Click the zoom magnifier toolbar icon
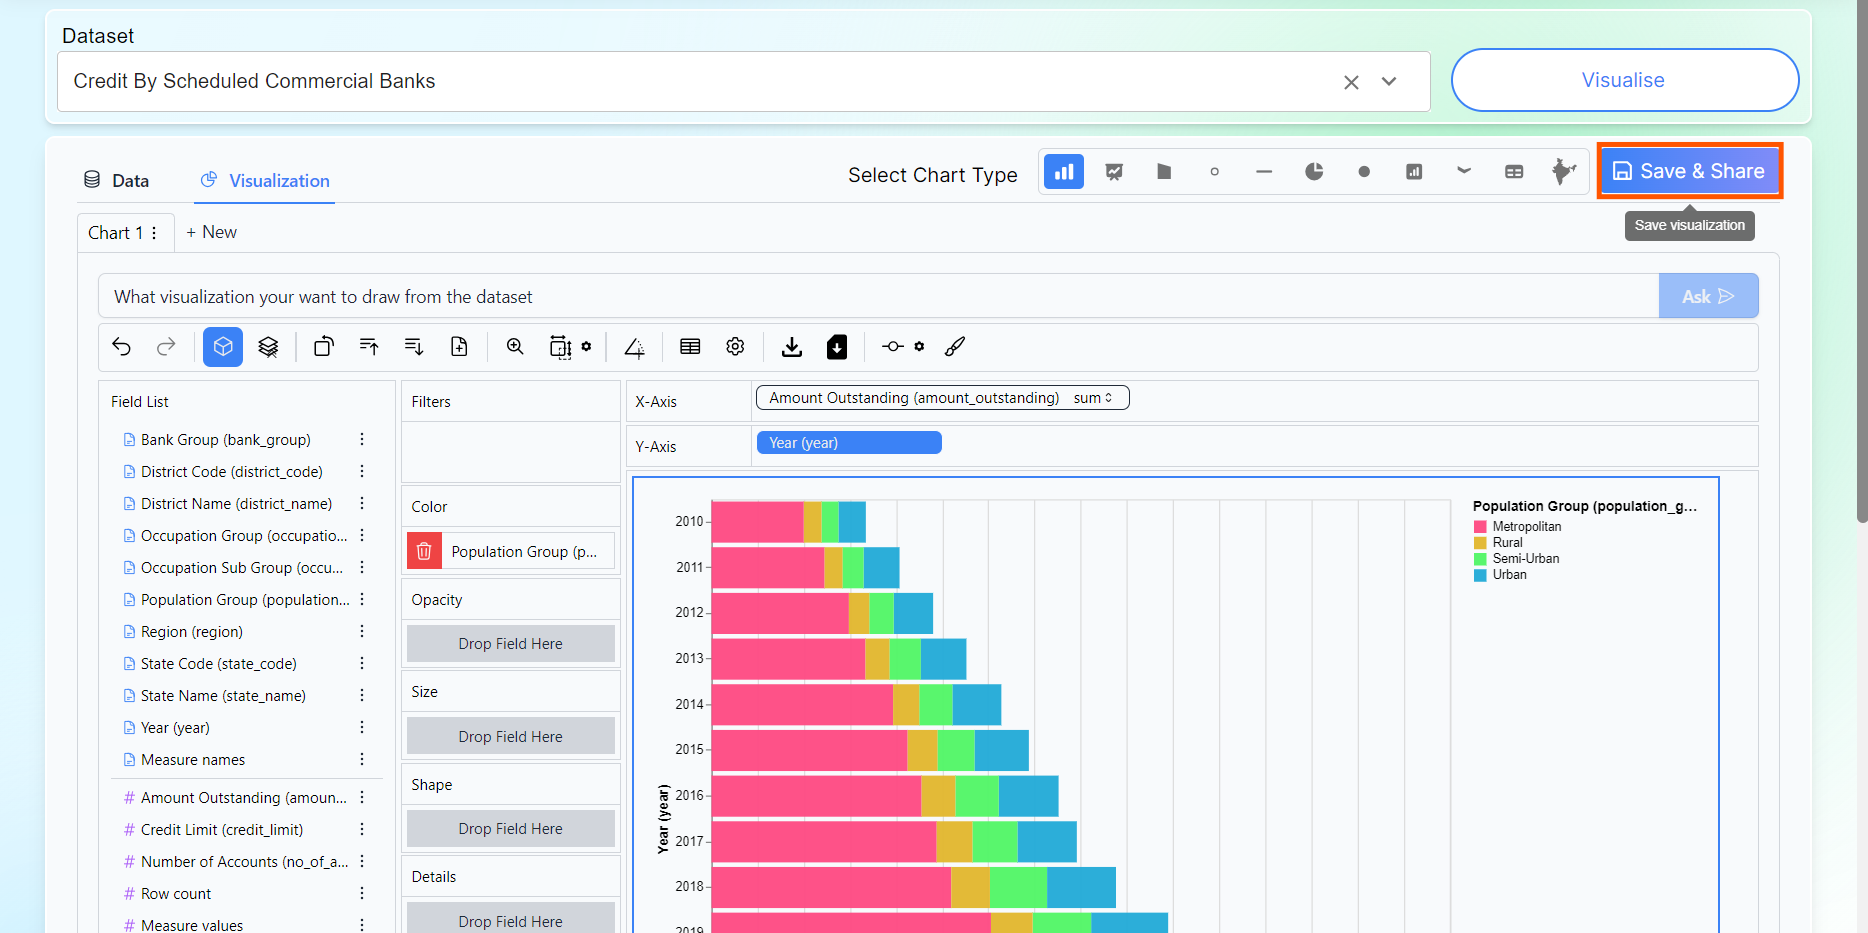 tap(515, 347)
